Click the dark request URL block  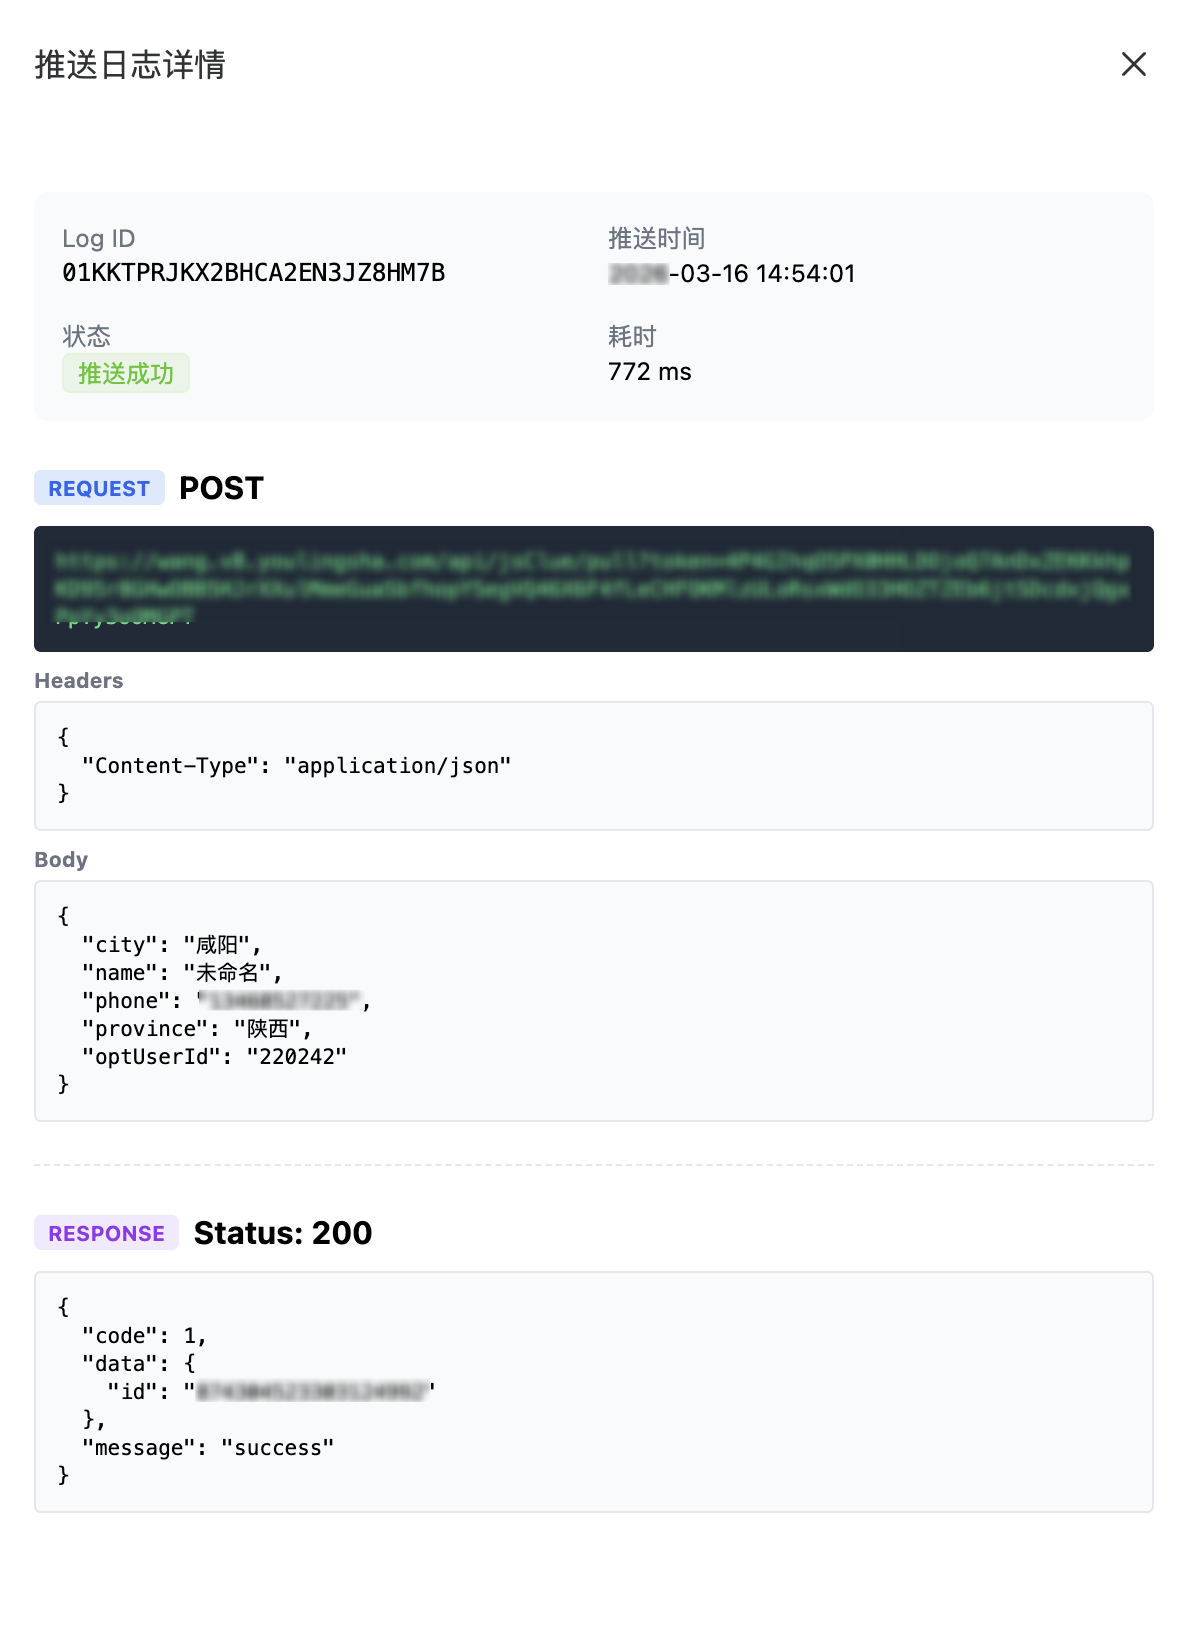point(593,589)
